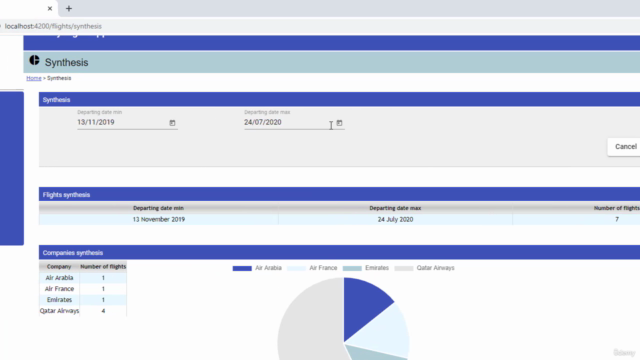Open a new browser tab
Image resolution: width=640 pixels, height=360 pixels.
click(69, 8)
